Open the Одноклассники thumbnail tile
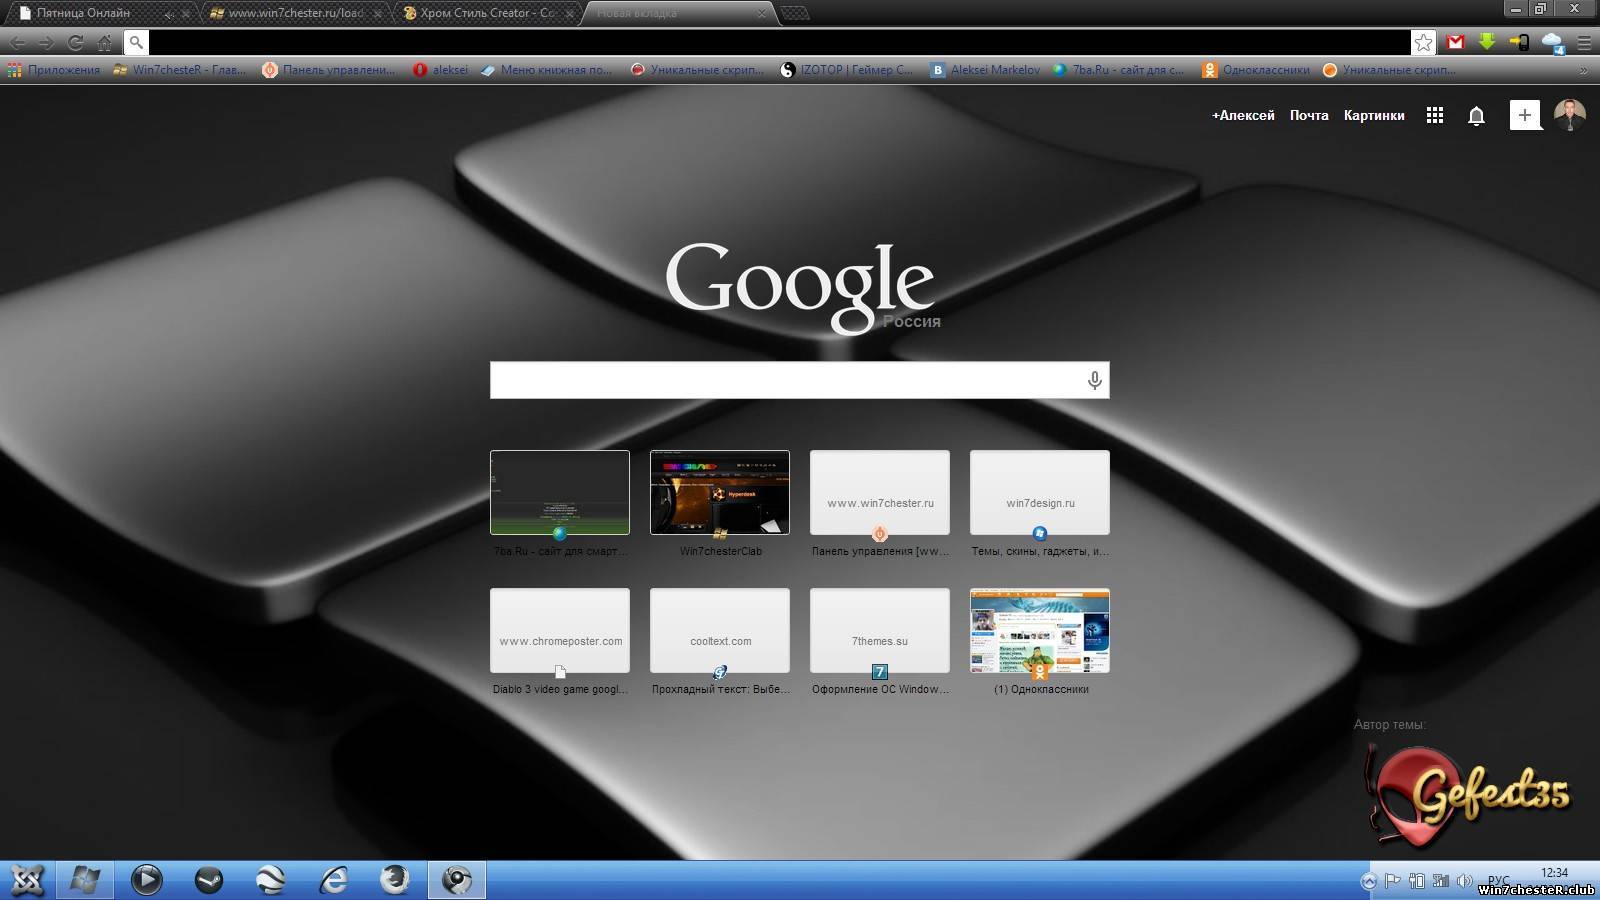Image resolution: width=1600 pixels, height=900 pixels. [x=1040, y=631]
